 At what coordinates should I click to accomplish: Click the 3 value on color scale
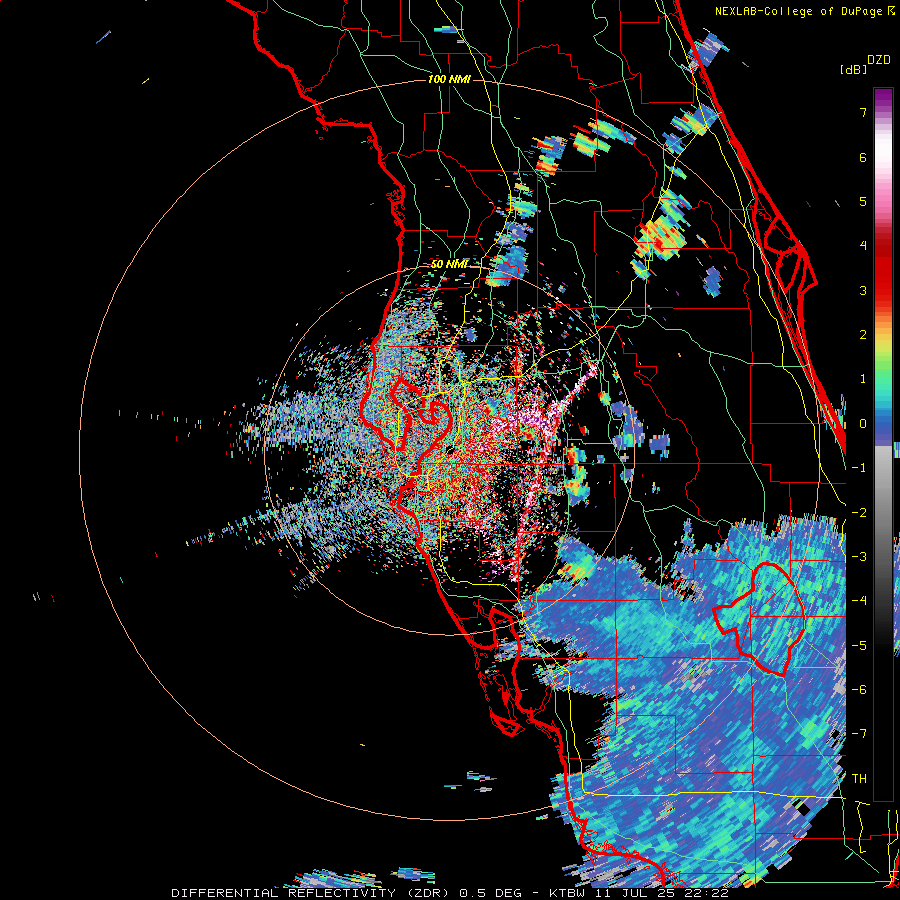(x=863, y=290)
